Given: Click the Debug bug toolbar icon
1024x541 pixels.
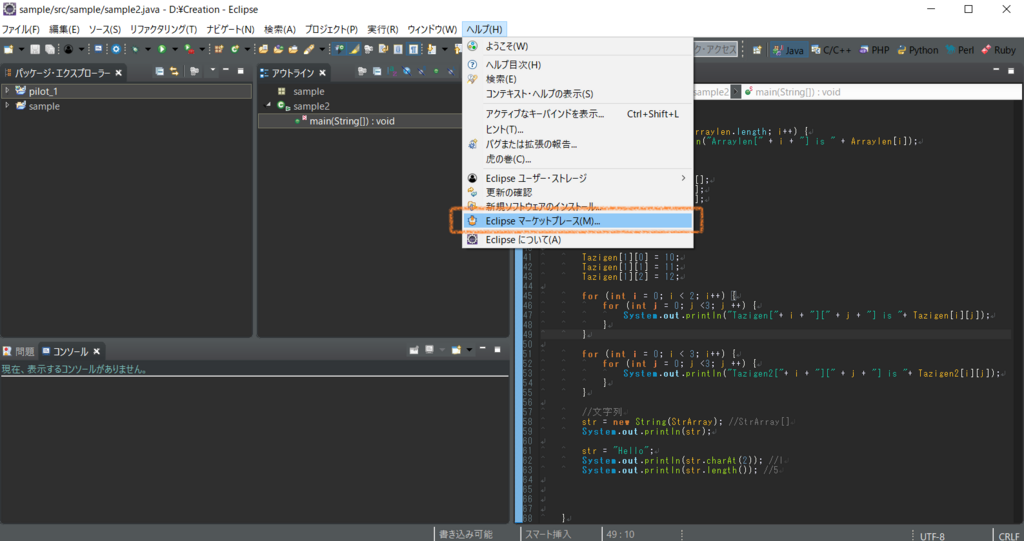Looking at the screenshot, I should click(x=135, y=49).
